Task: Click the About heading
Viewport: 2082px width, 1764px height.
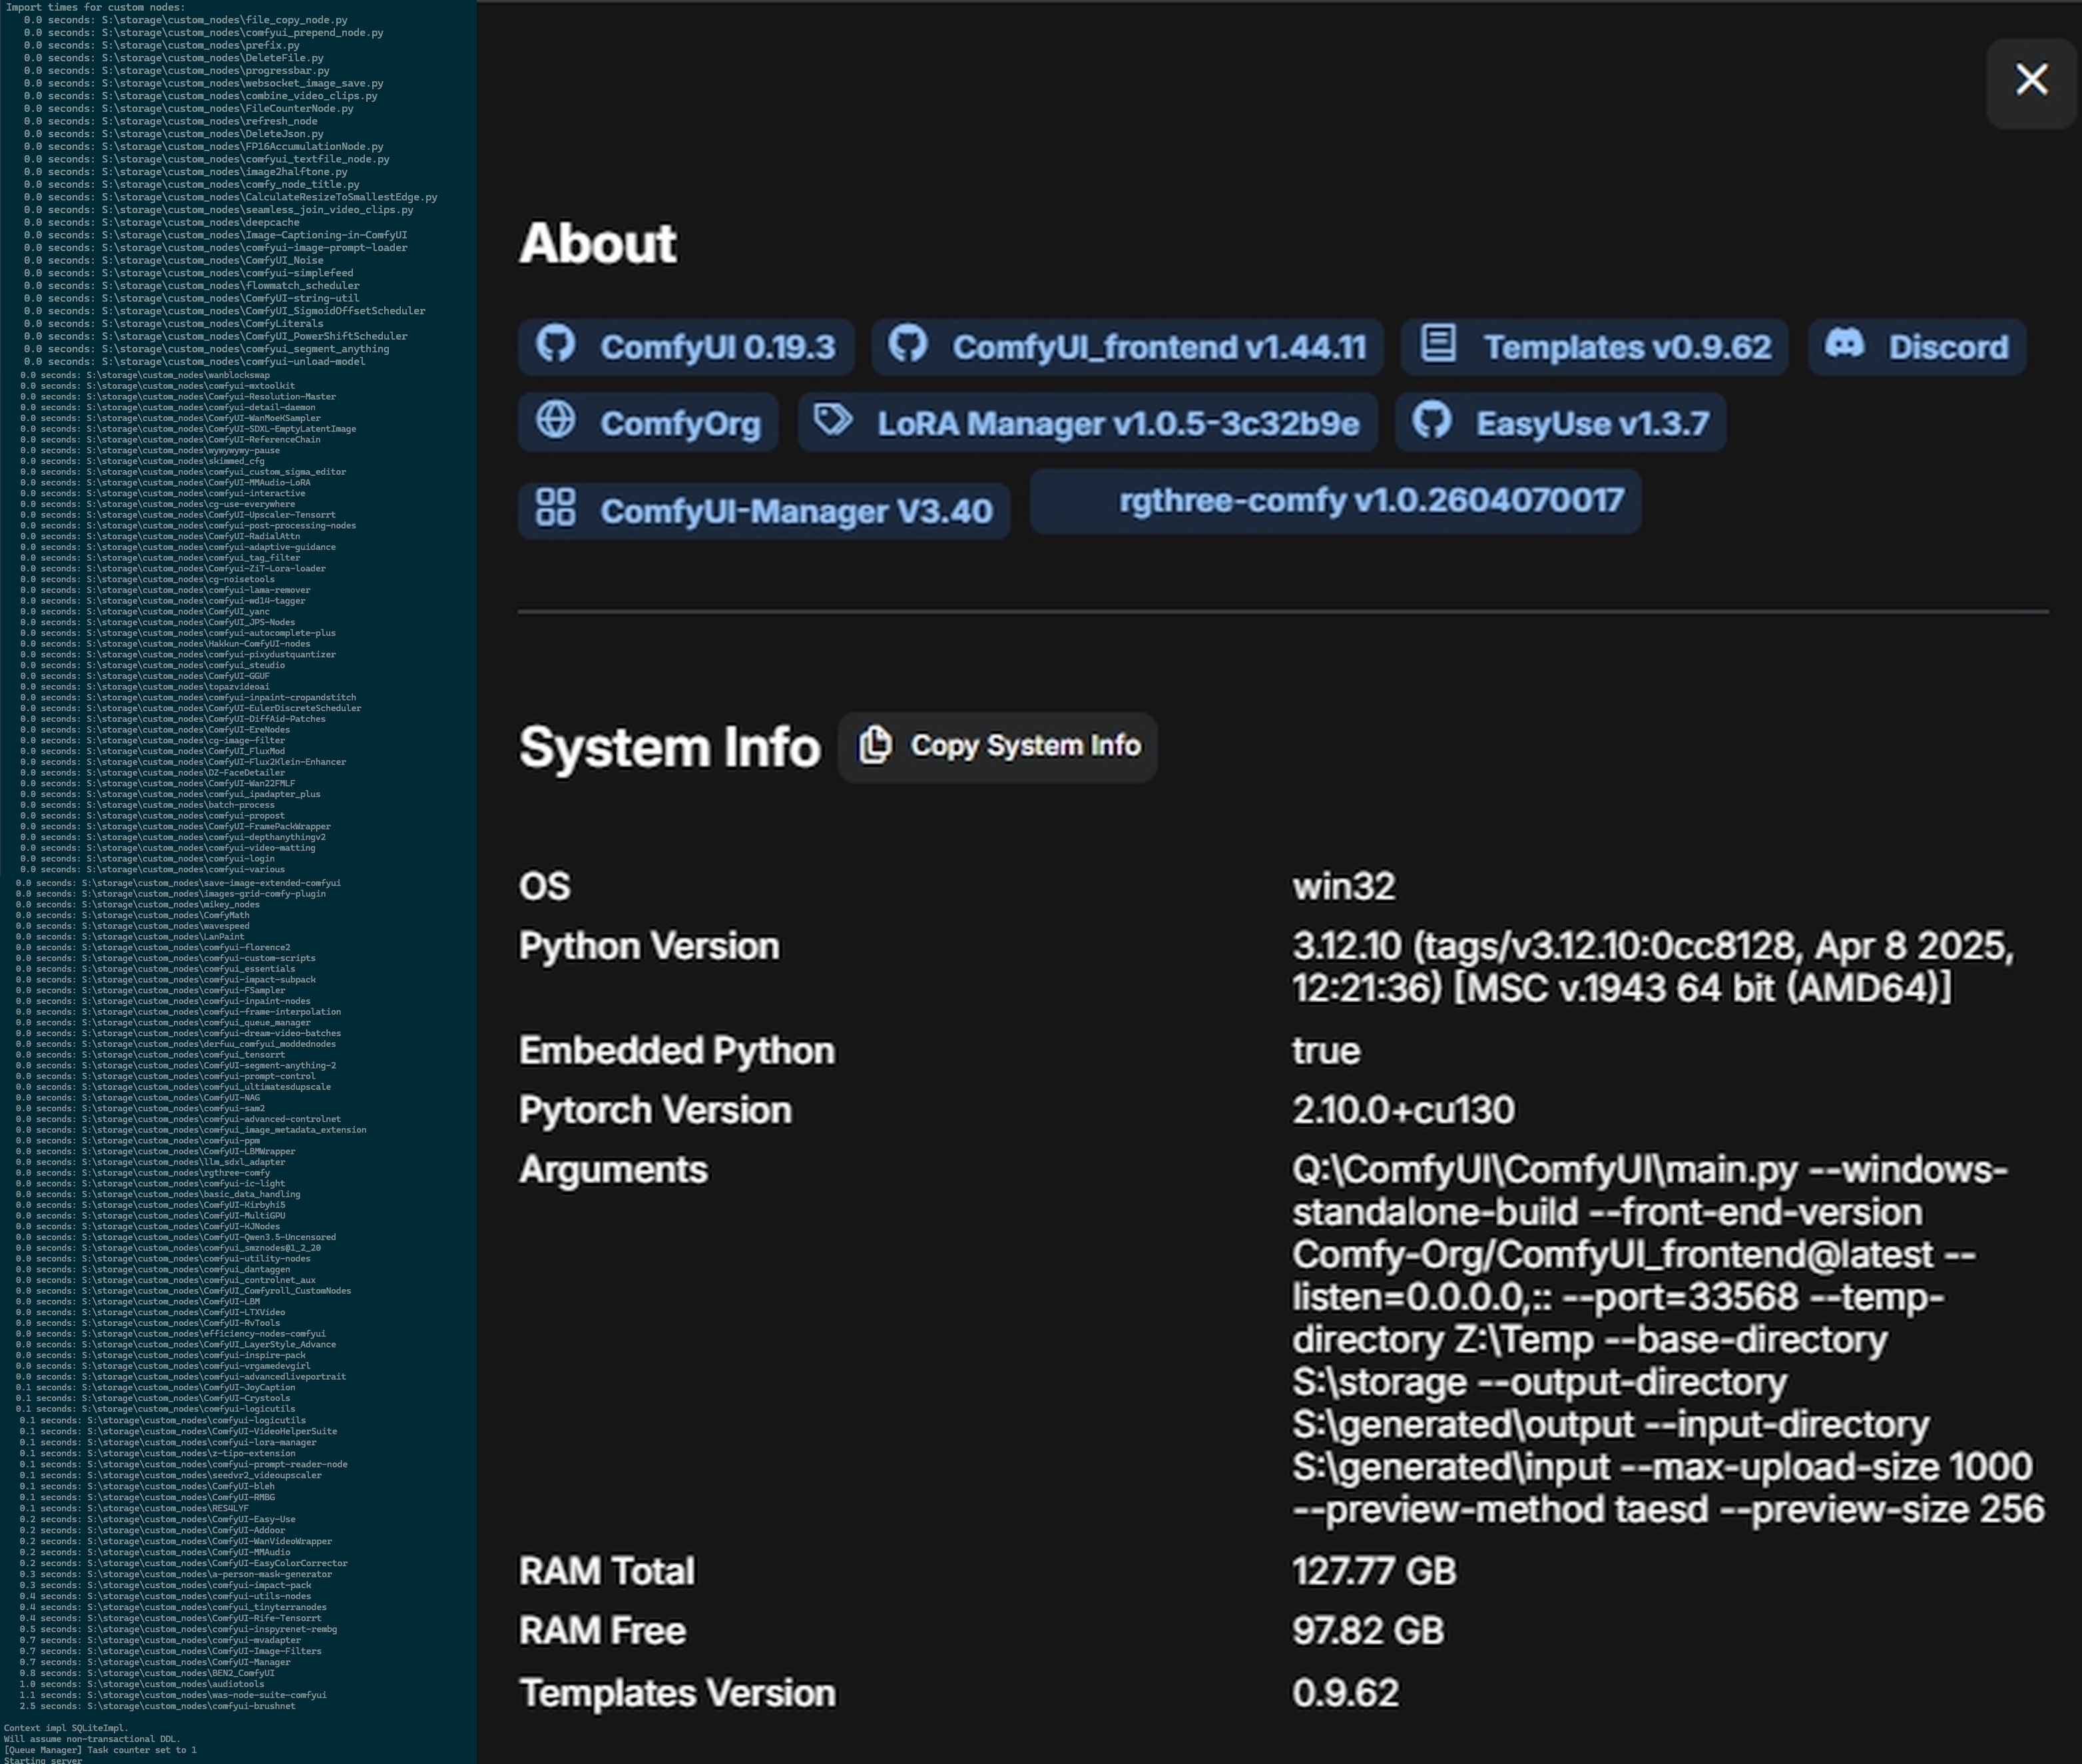Action: [x=597, y=243]
